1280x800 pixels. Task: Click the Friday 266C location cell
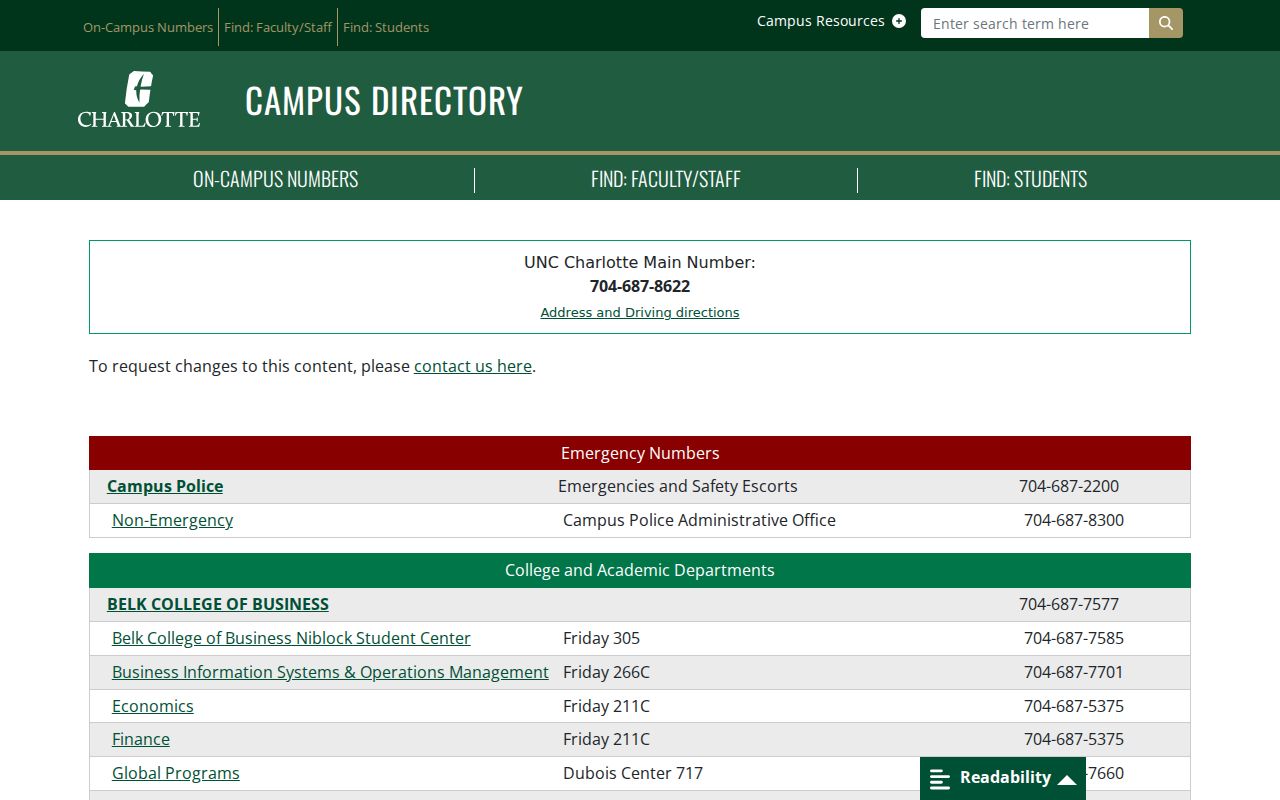[606, 672]
